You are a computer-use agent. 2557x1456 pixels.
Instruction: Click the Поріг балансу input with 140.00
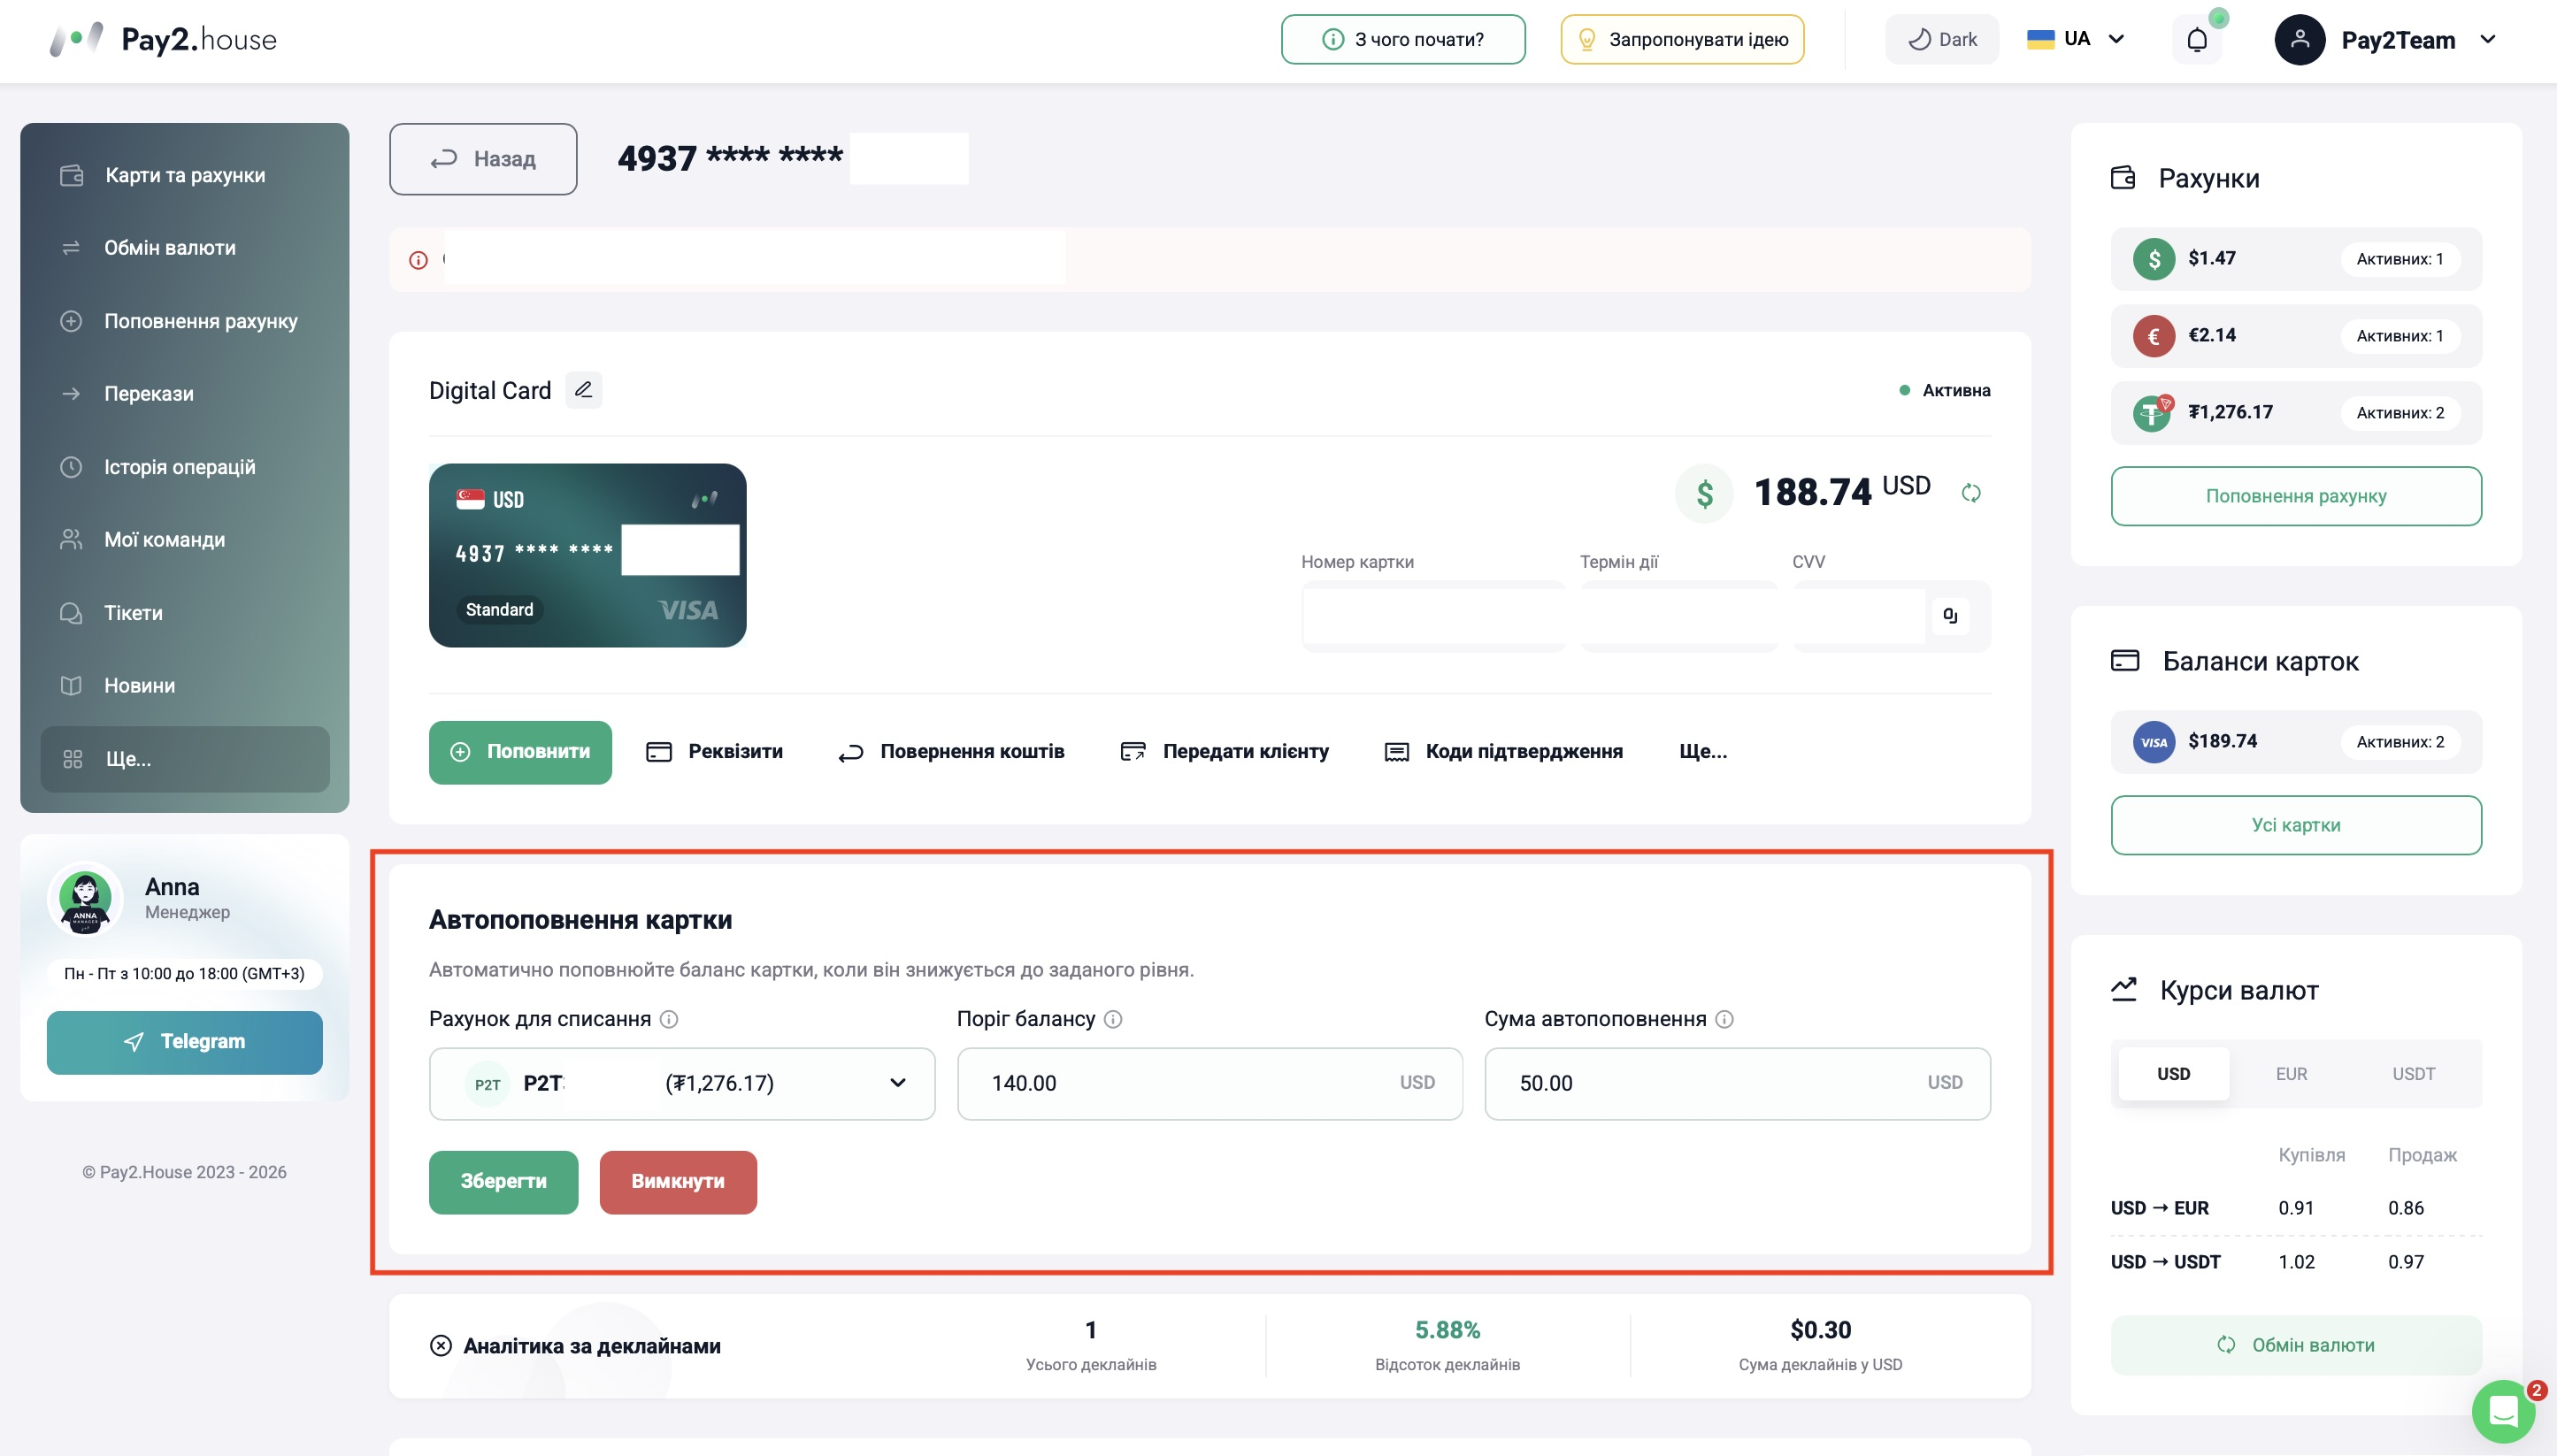(x=1209, y=1084)
